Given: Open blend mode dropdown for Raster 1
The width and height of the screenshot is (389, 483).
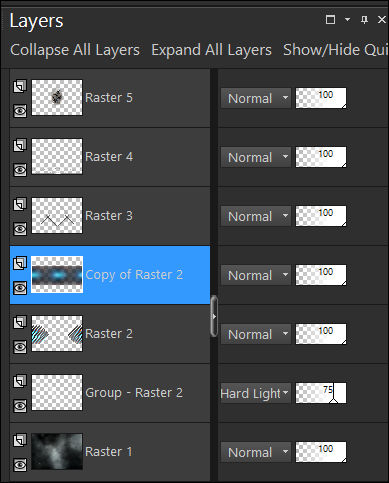Looking at the screenshot, I should pos(256,452).
